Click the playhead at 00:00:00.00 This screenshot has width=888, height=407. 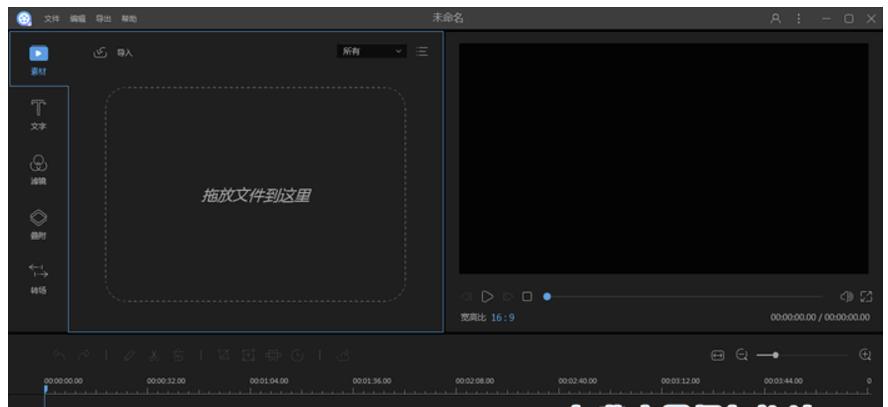coord(46,389)
